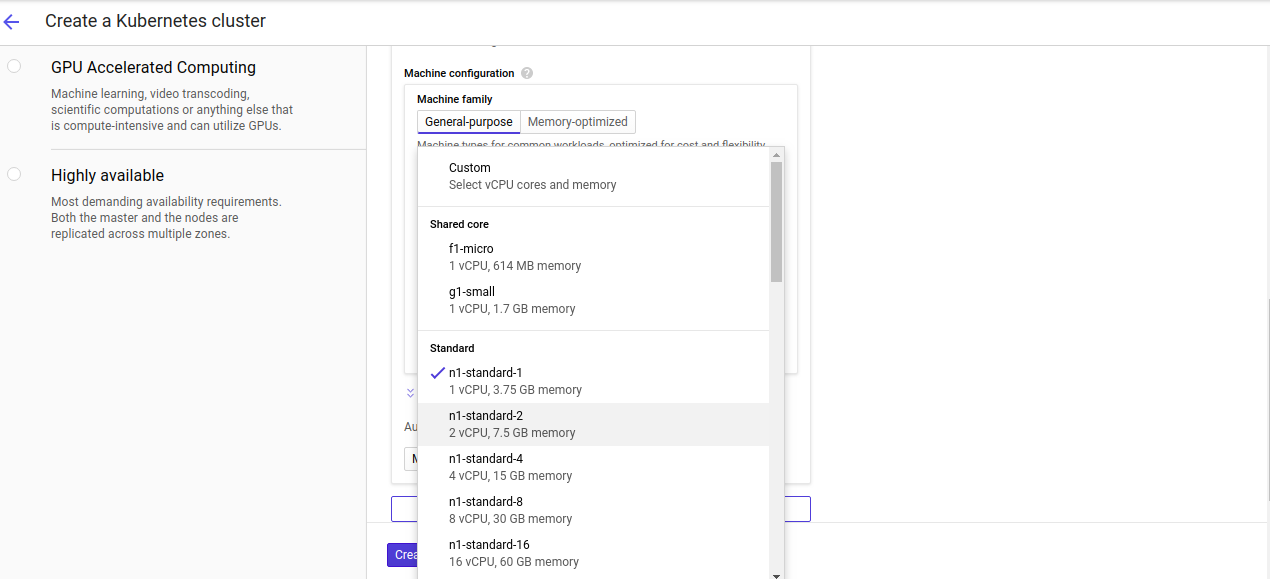Switch to the Memory-optimized machine family tab
The height and width of the screenshot is (579, 1270).
578,121
